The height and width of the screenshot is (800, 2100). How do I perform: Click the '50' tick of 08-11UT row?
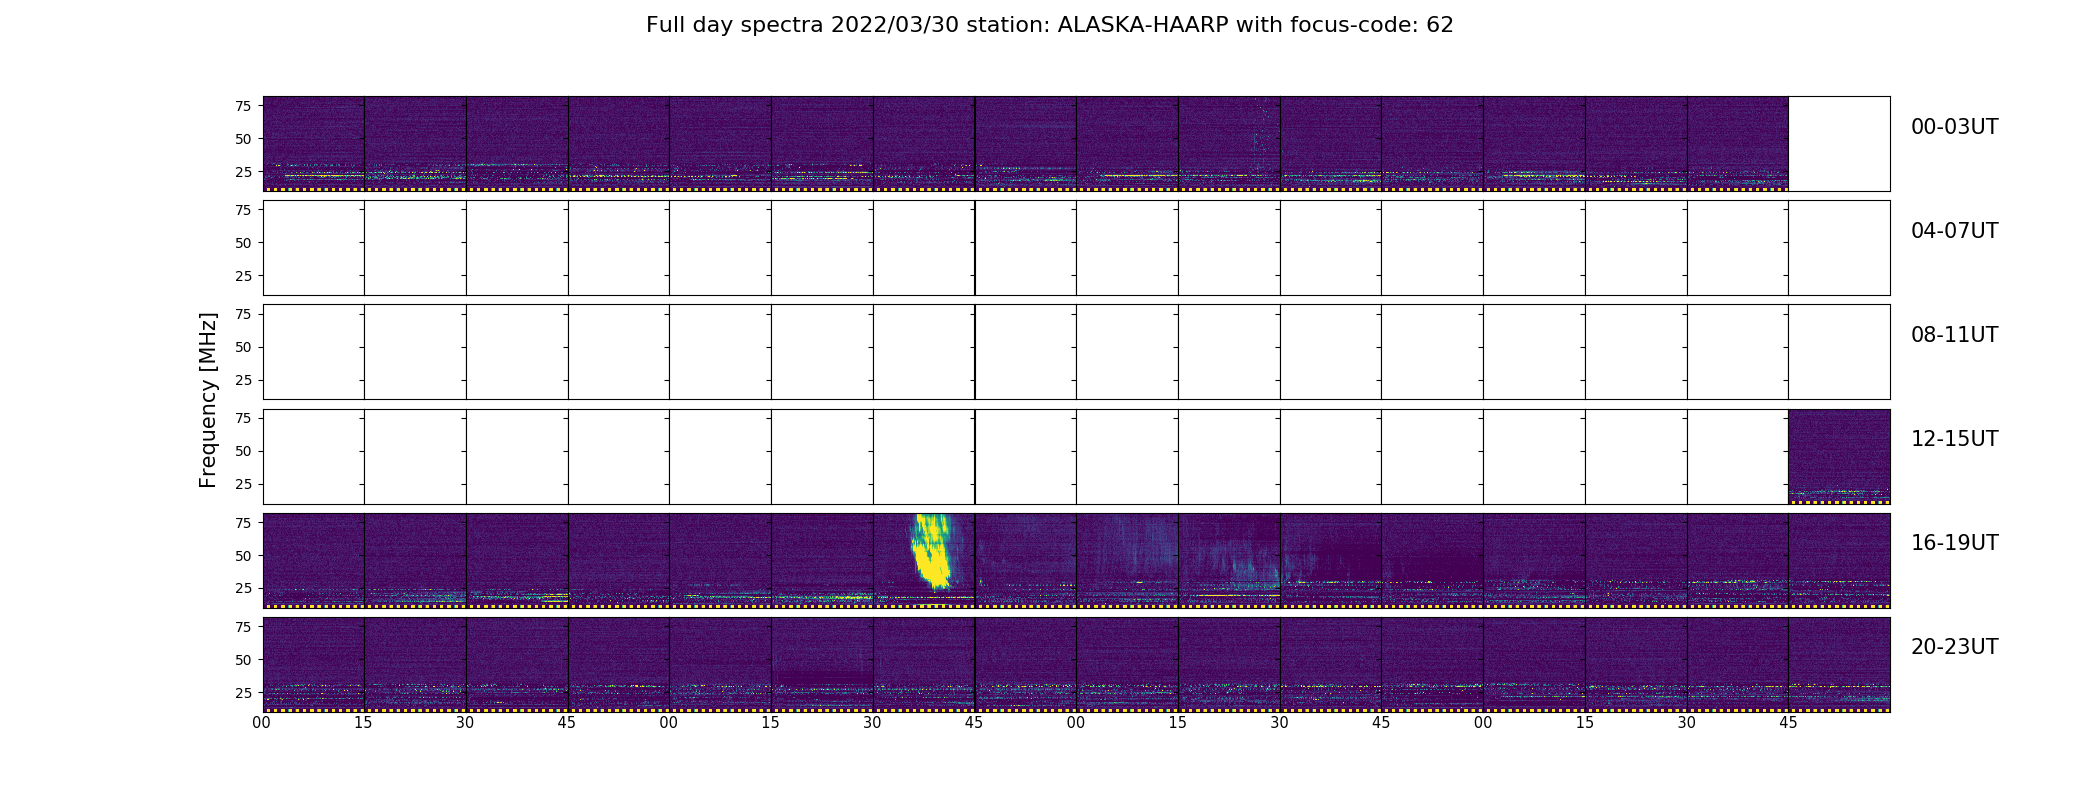[243, 347]
